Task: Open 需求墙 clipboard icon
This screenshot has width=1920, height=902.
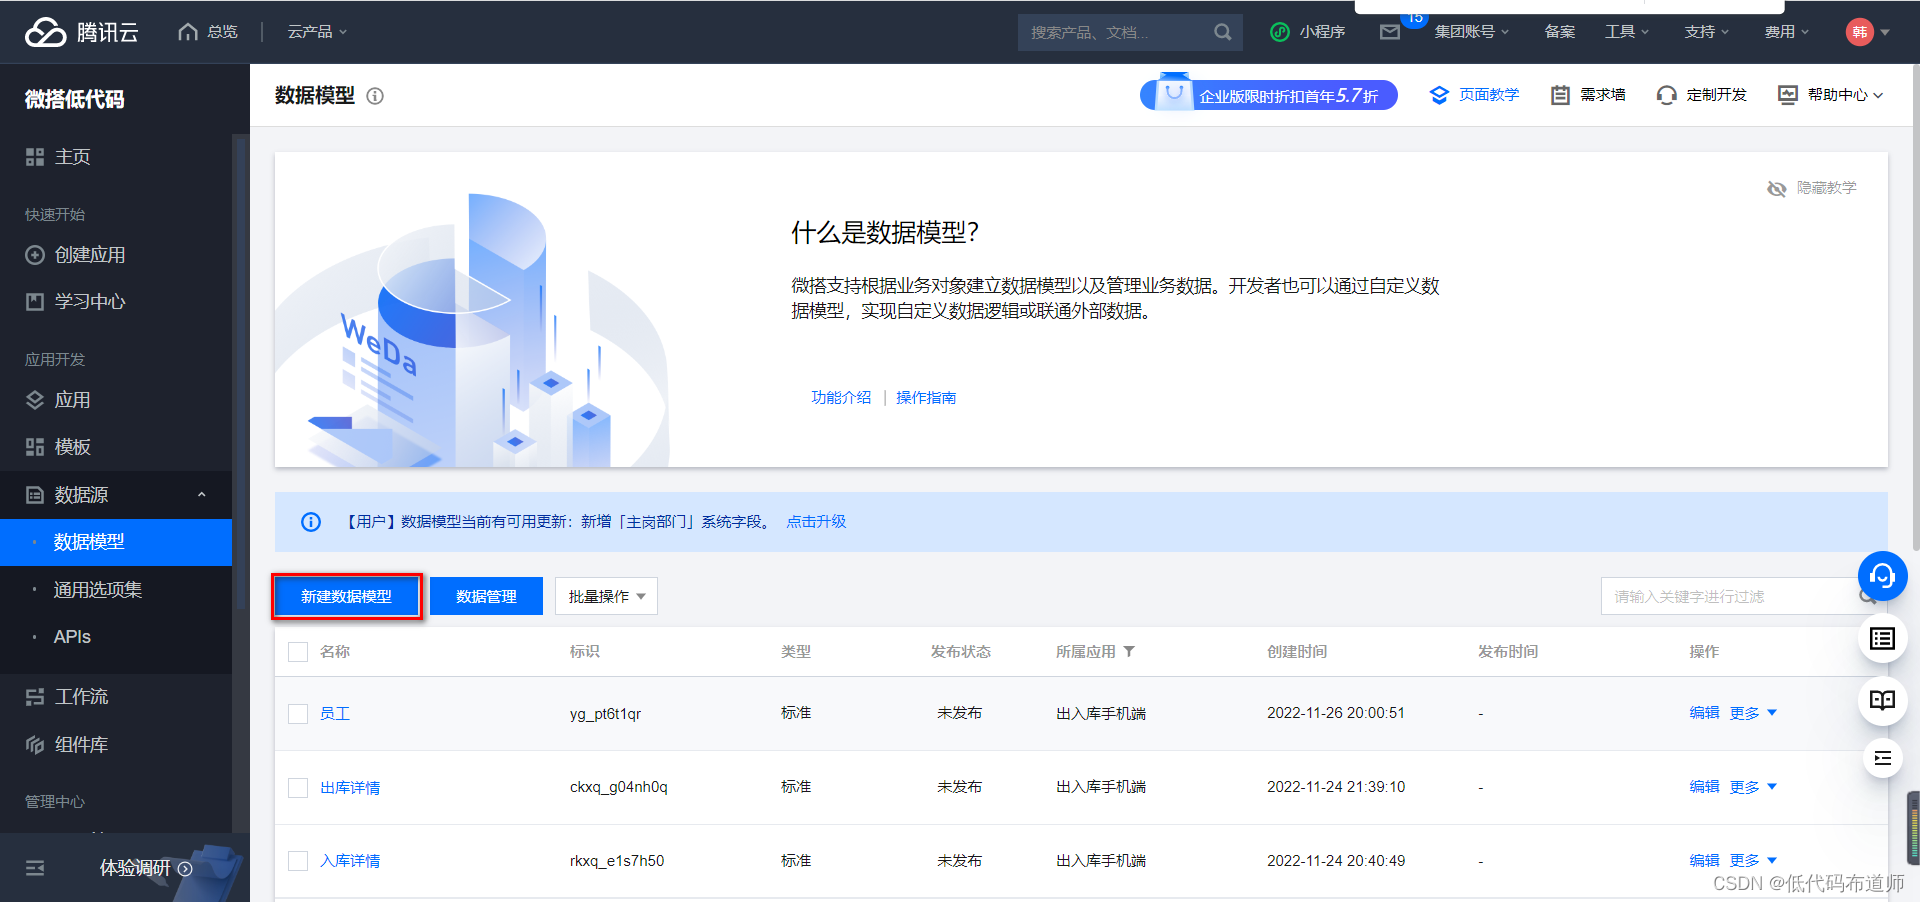Action: tap(1560, 95)
